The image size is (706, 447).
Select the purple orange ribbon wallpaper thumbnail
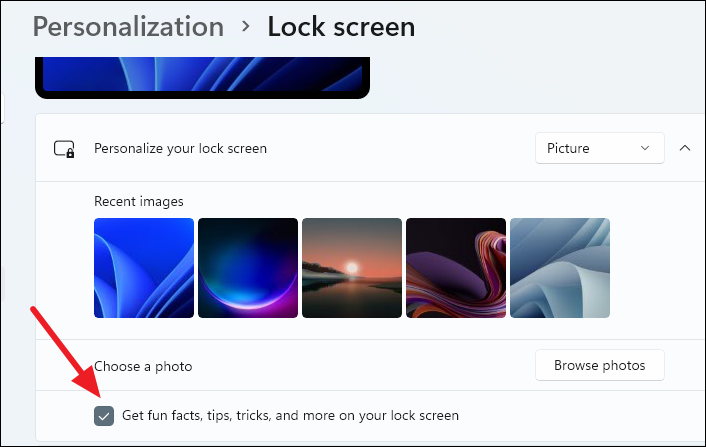(x=456, y=268)
